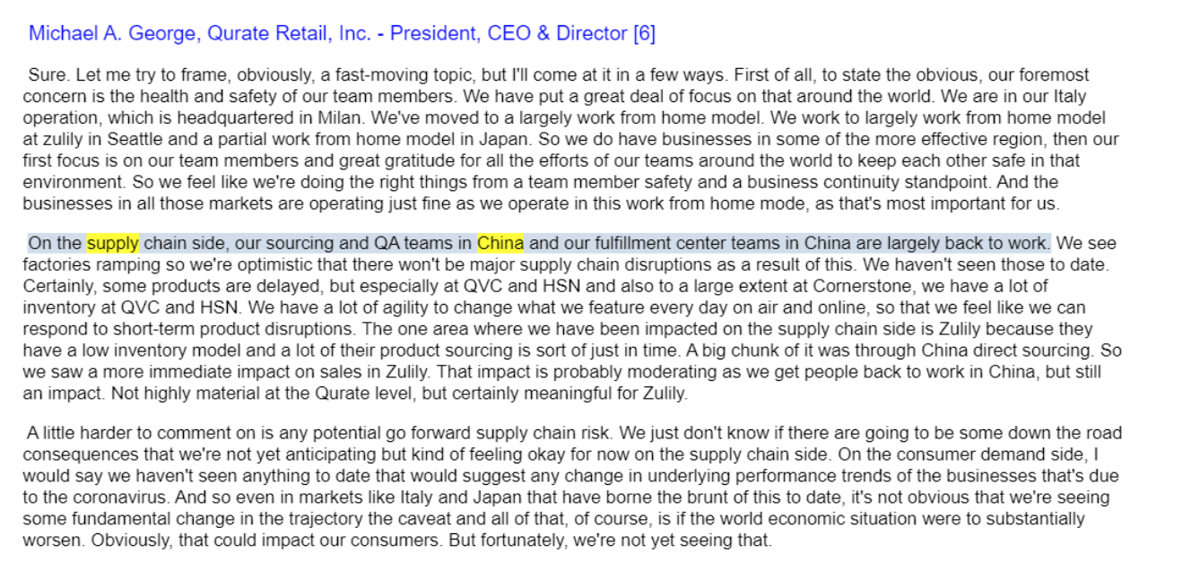Click 'Zulily.' at the end of the second paragraph
Screen dimensions: 1200x579
pyautogui.click(x=664, y=393)
